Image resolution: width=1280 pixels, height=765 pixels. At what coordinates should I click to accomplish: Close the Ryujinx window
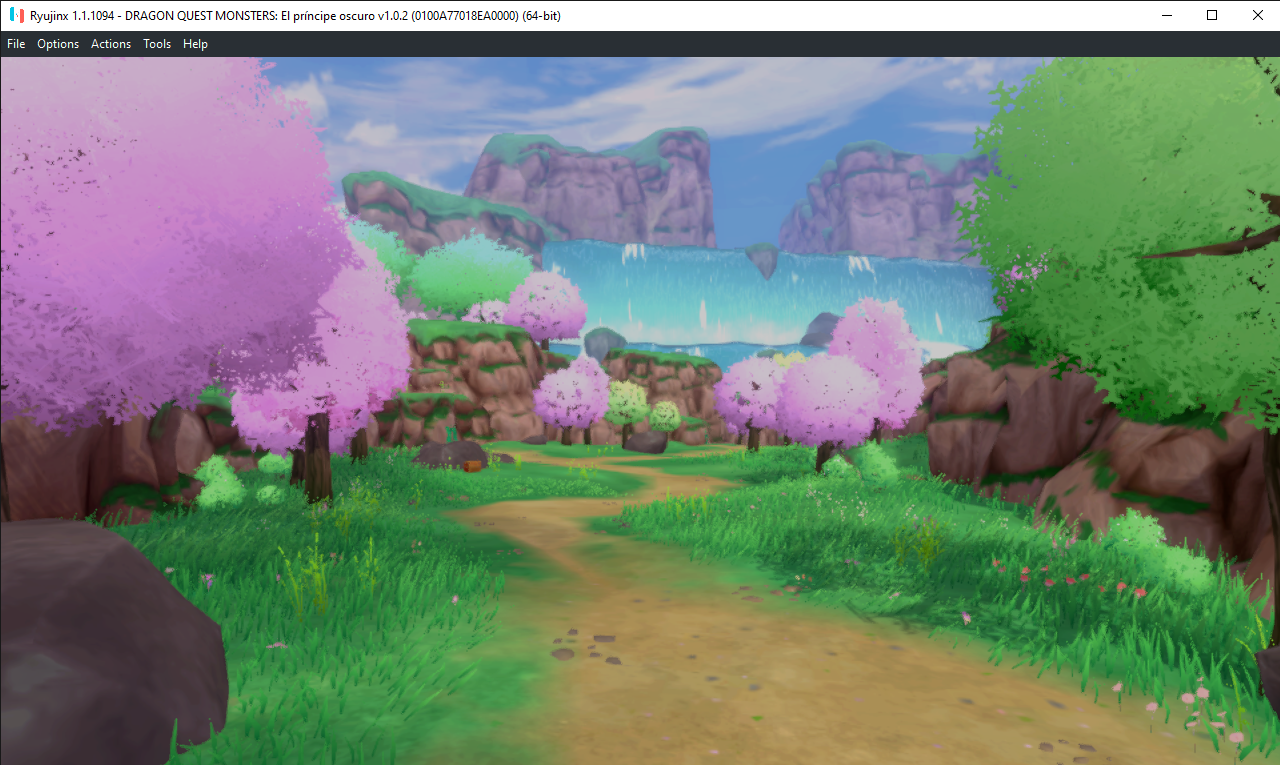[x=1257, y=15]
